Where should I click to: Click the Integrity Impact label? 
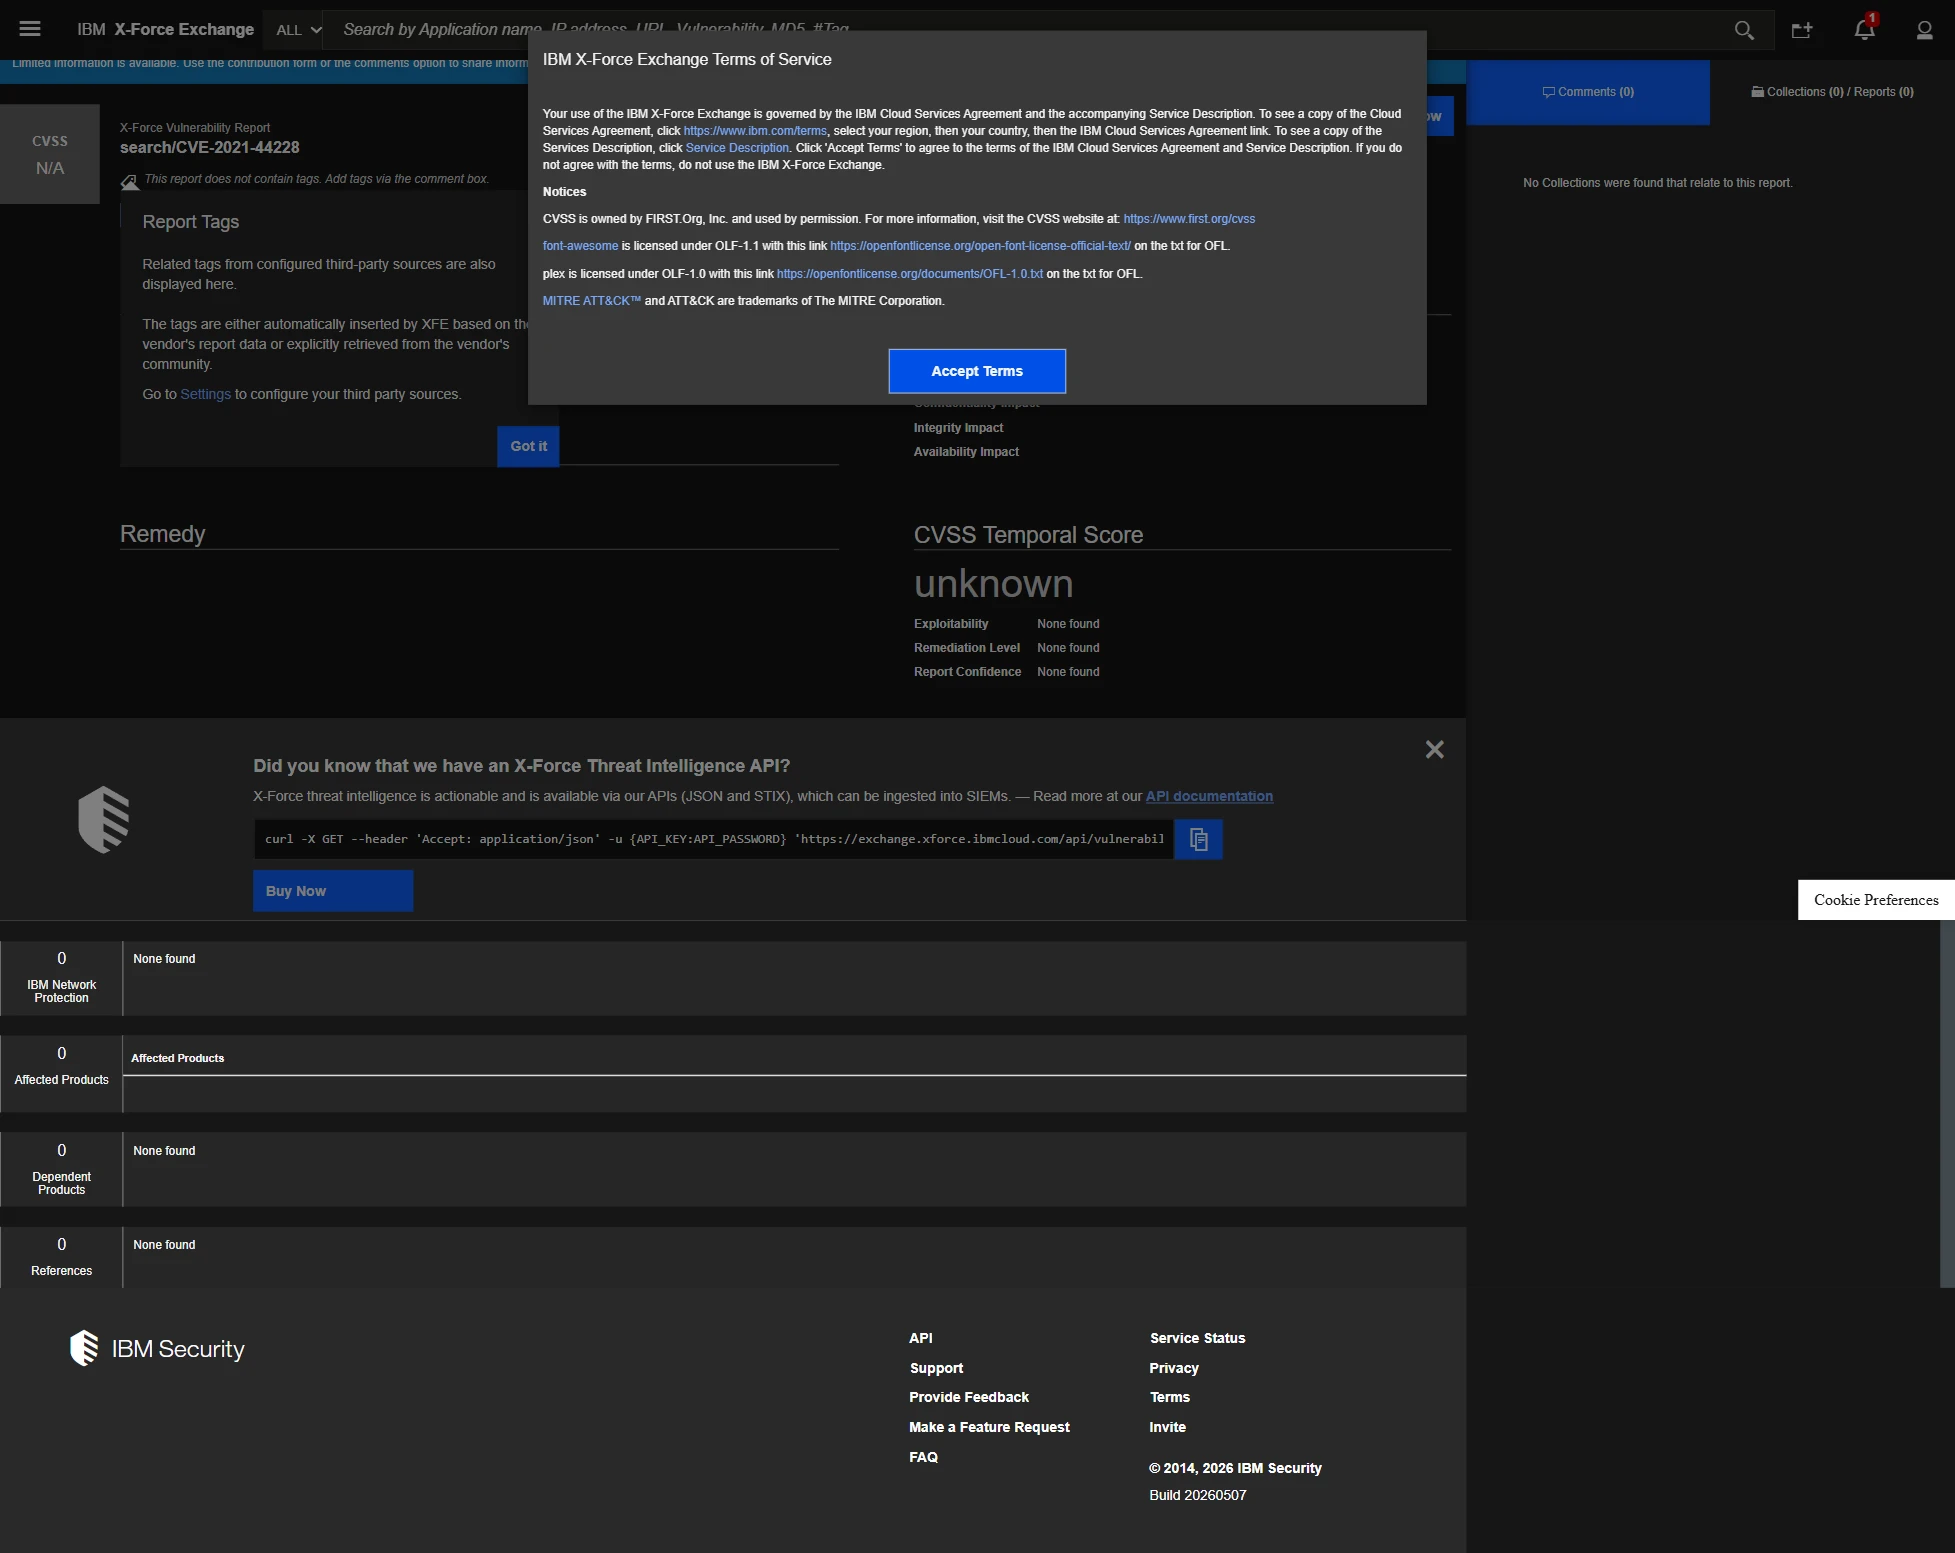point(957,428)
